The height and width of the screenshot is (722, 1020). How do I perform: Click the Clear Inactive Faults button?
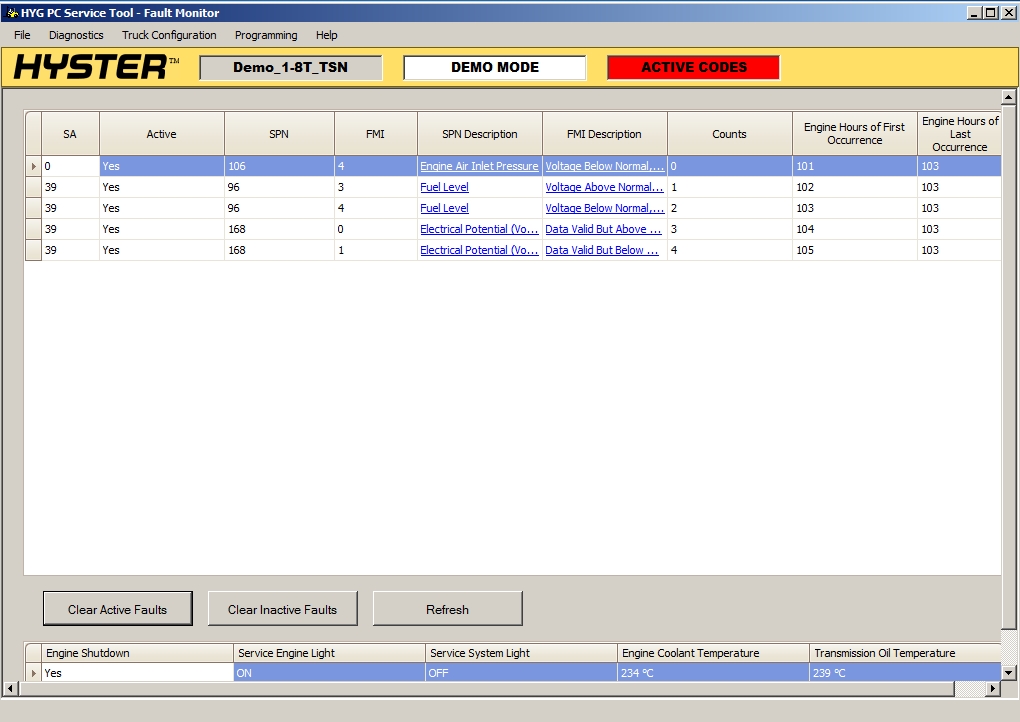tap(282, 608)
